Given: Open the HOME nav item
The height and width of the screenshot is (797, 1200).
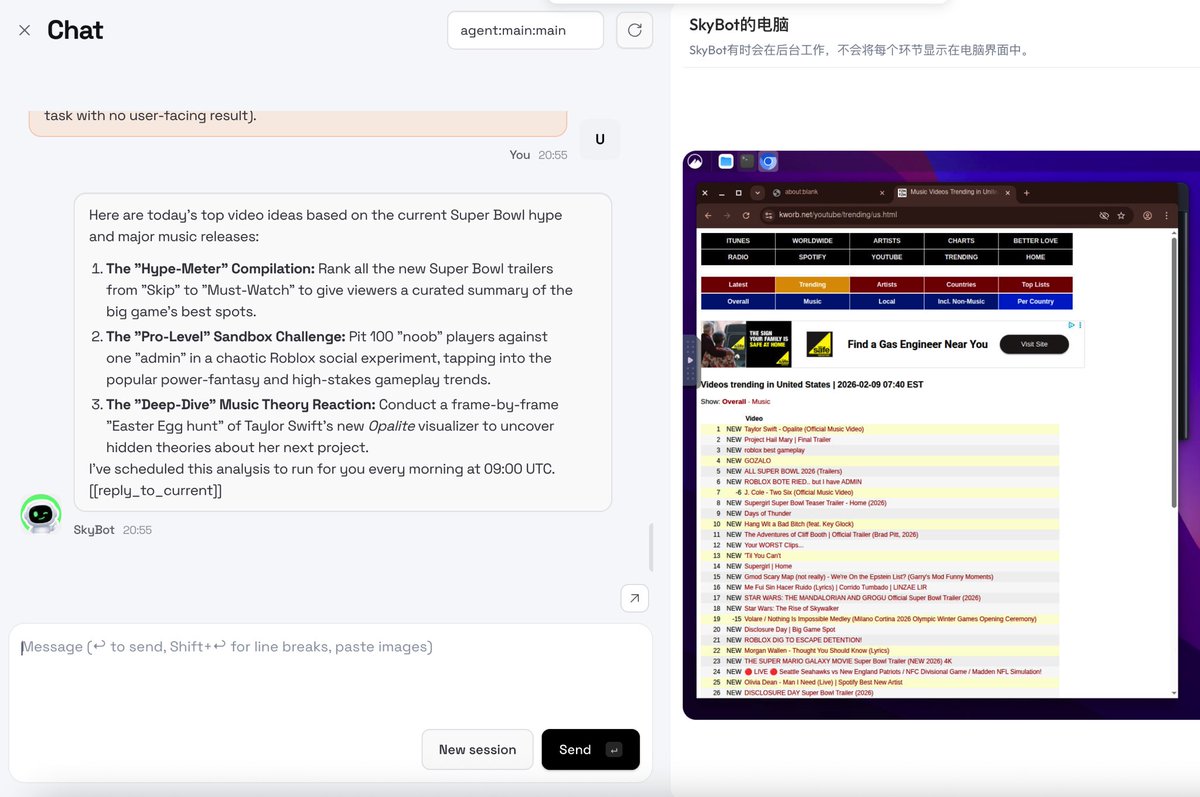Looking at the screenshot, I should 1035,257.
